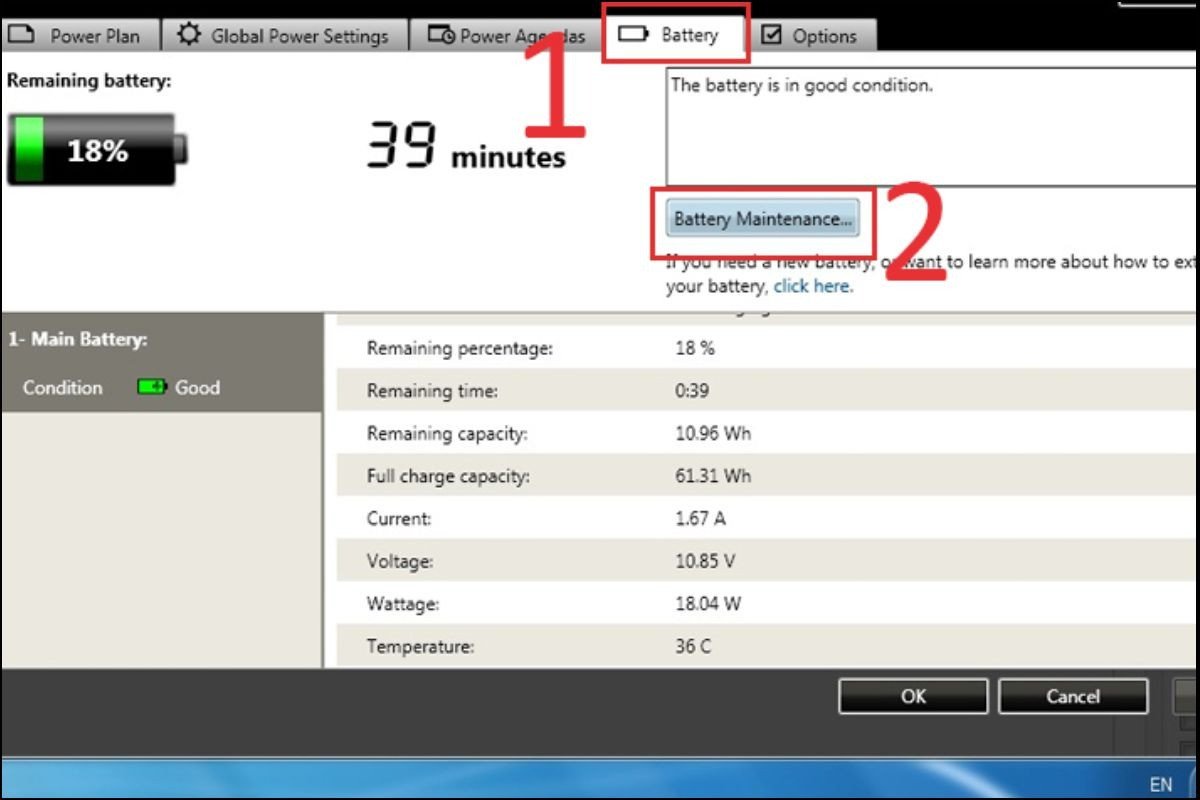Open Battery Maintenance dialog
The image size is (1200, 800).
(763, 219)
